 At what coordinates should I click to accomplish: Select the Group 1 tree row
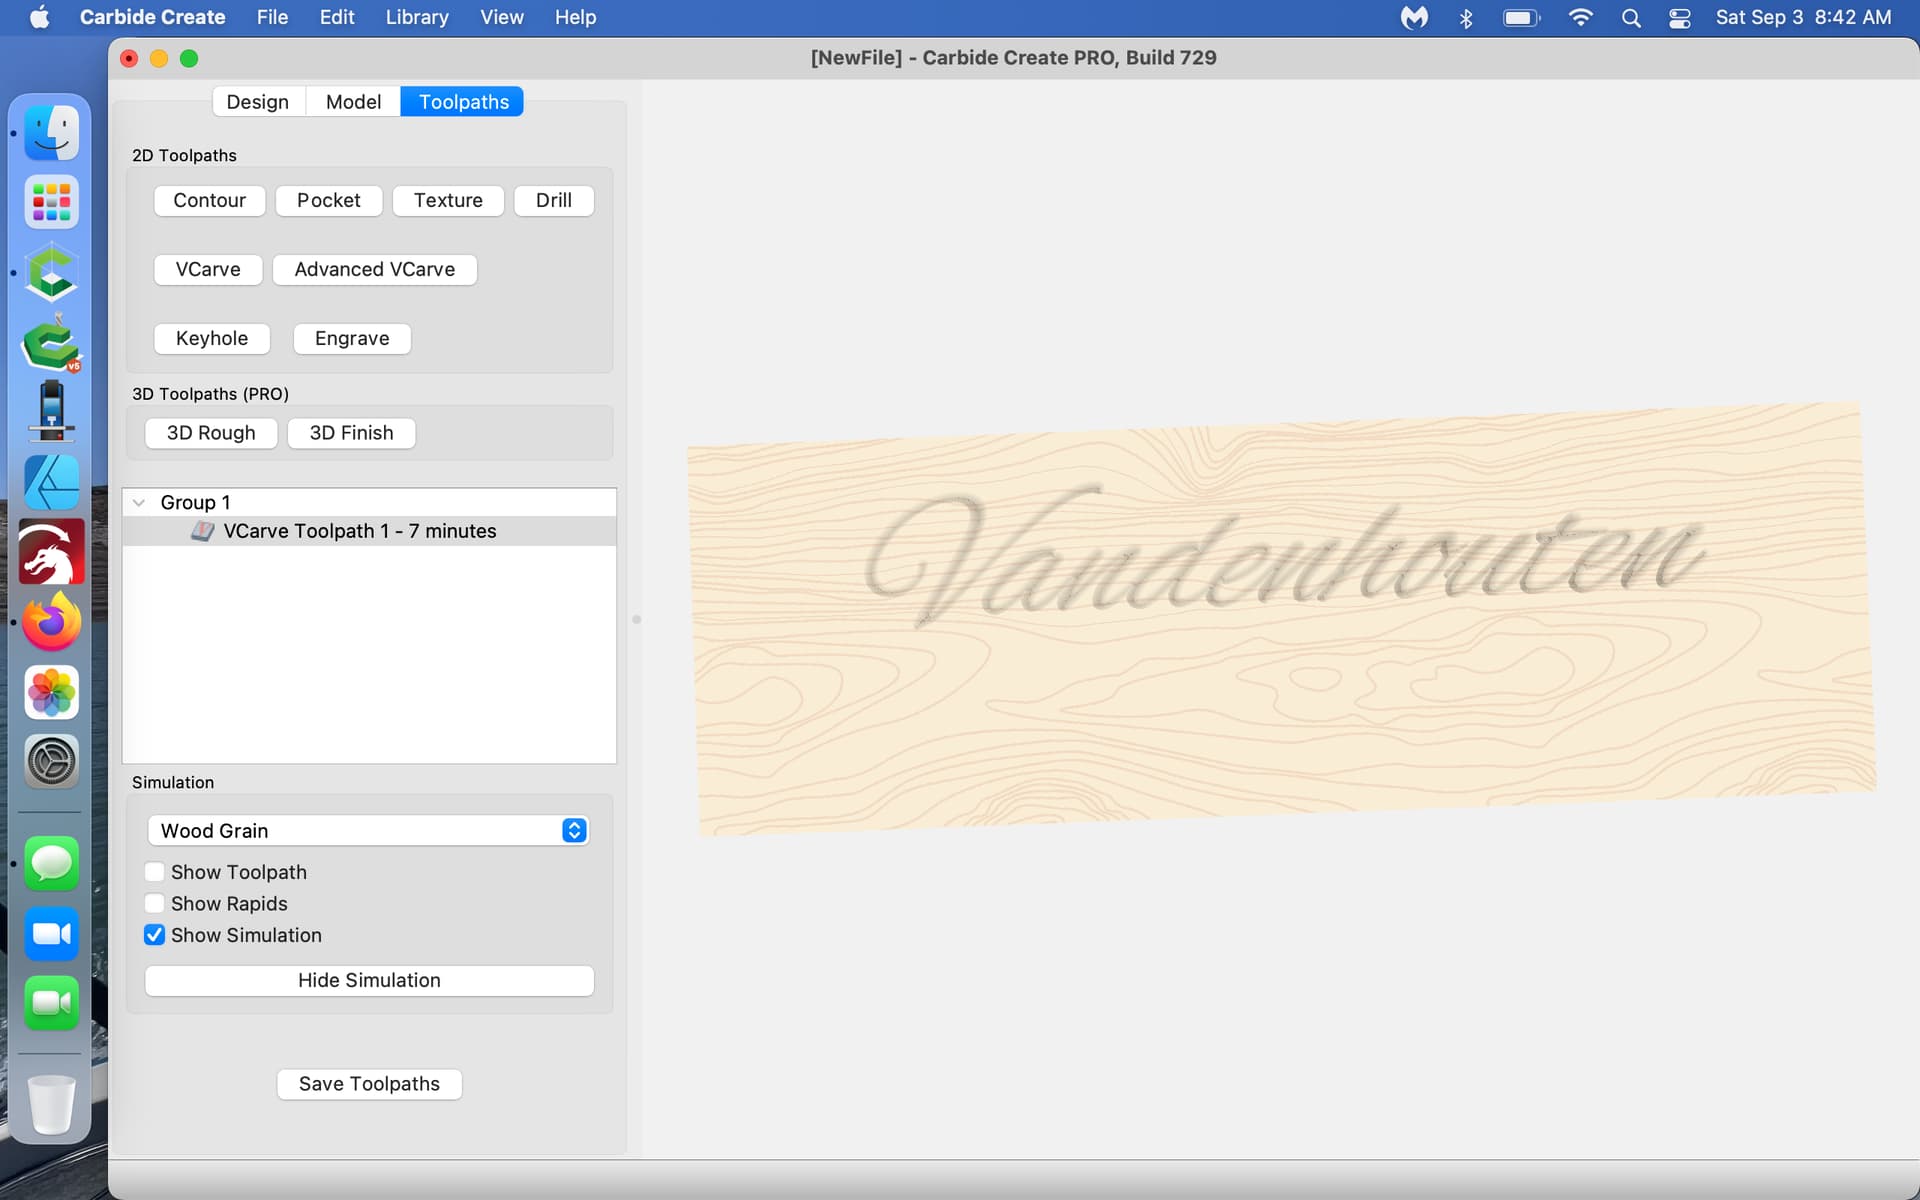tap(369, 502)
